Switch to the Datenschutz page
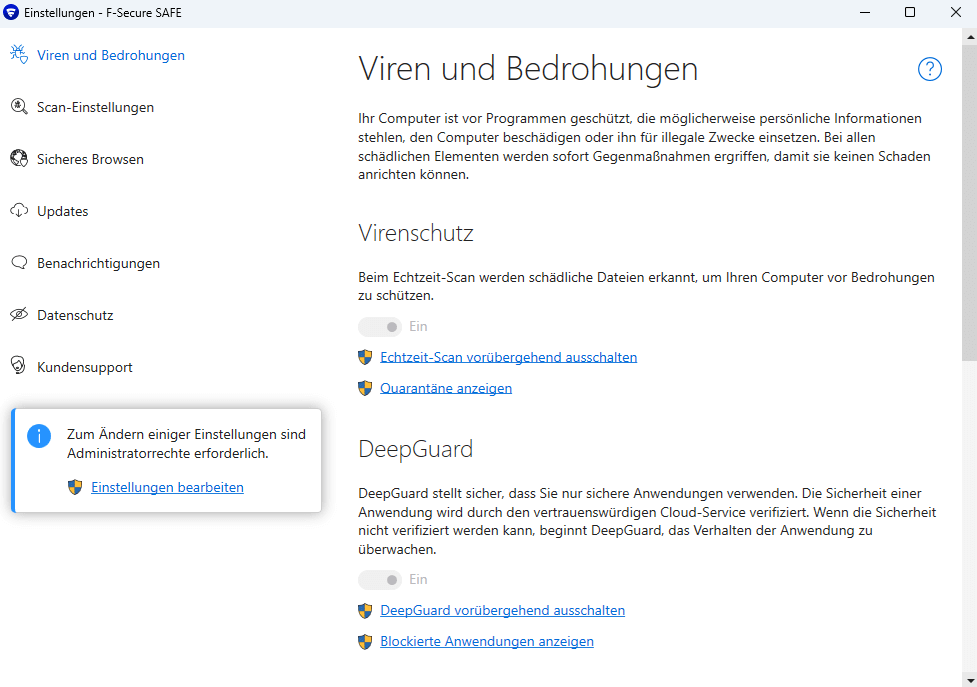Viewport: 977px width, 687px height. pyautogui.click(x=75, y=315)
